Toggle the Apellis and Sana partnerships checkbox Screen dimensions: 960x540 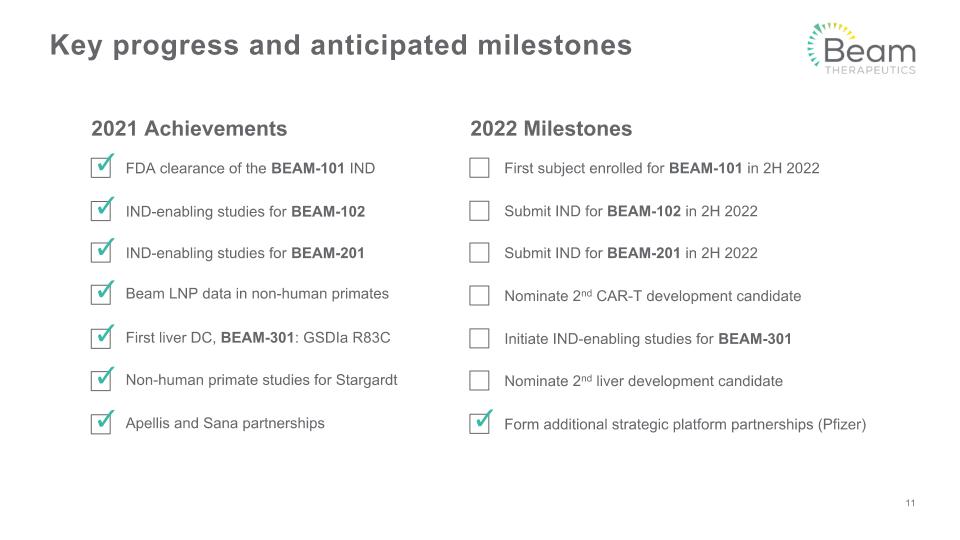(x=101, y=423)
